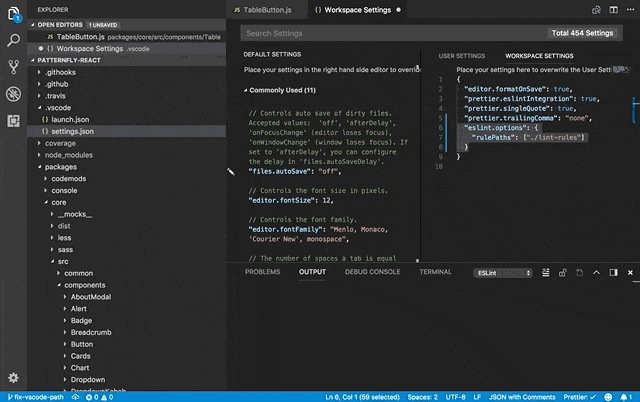Clear the output with the clear icon
The height and width of the screenshot is (402, 640).
[x=545, y=272]
